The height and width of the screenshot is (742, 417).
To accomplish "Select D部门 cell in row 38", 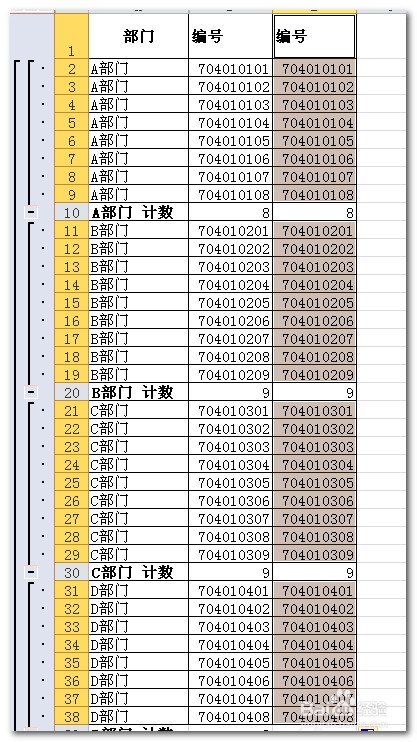I will pyautogui.click(x=138, y=716).
